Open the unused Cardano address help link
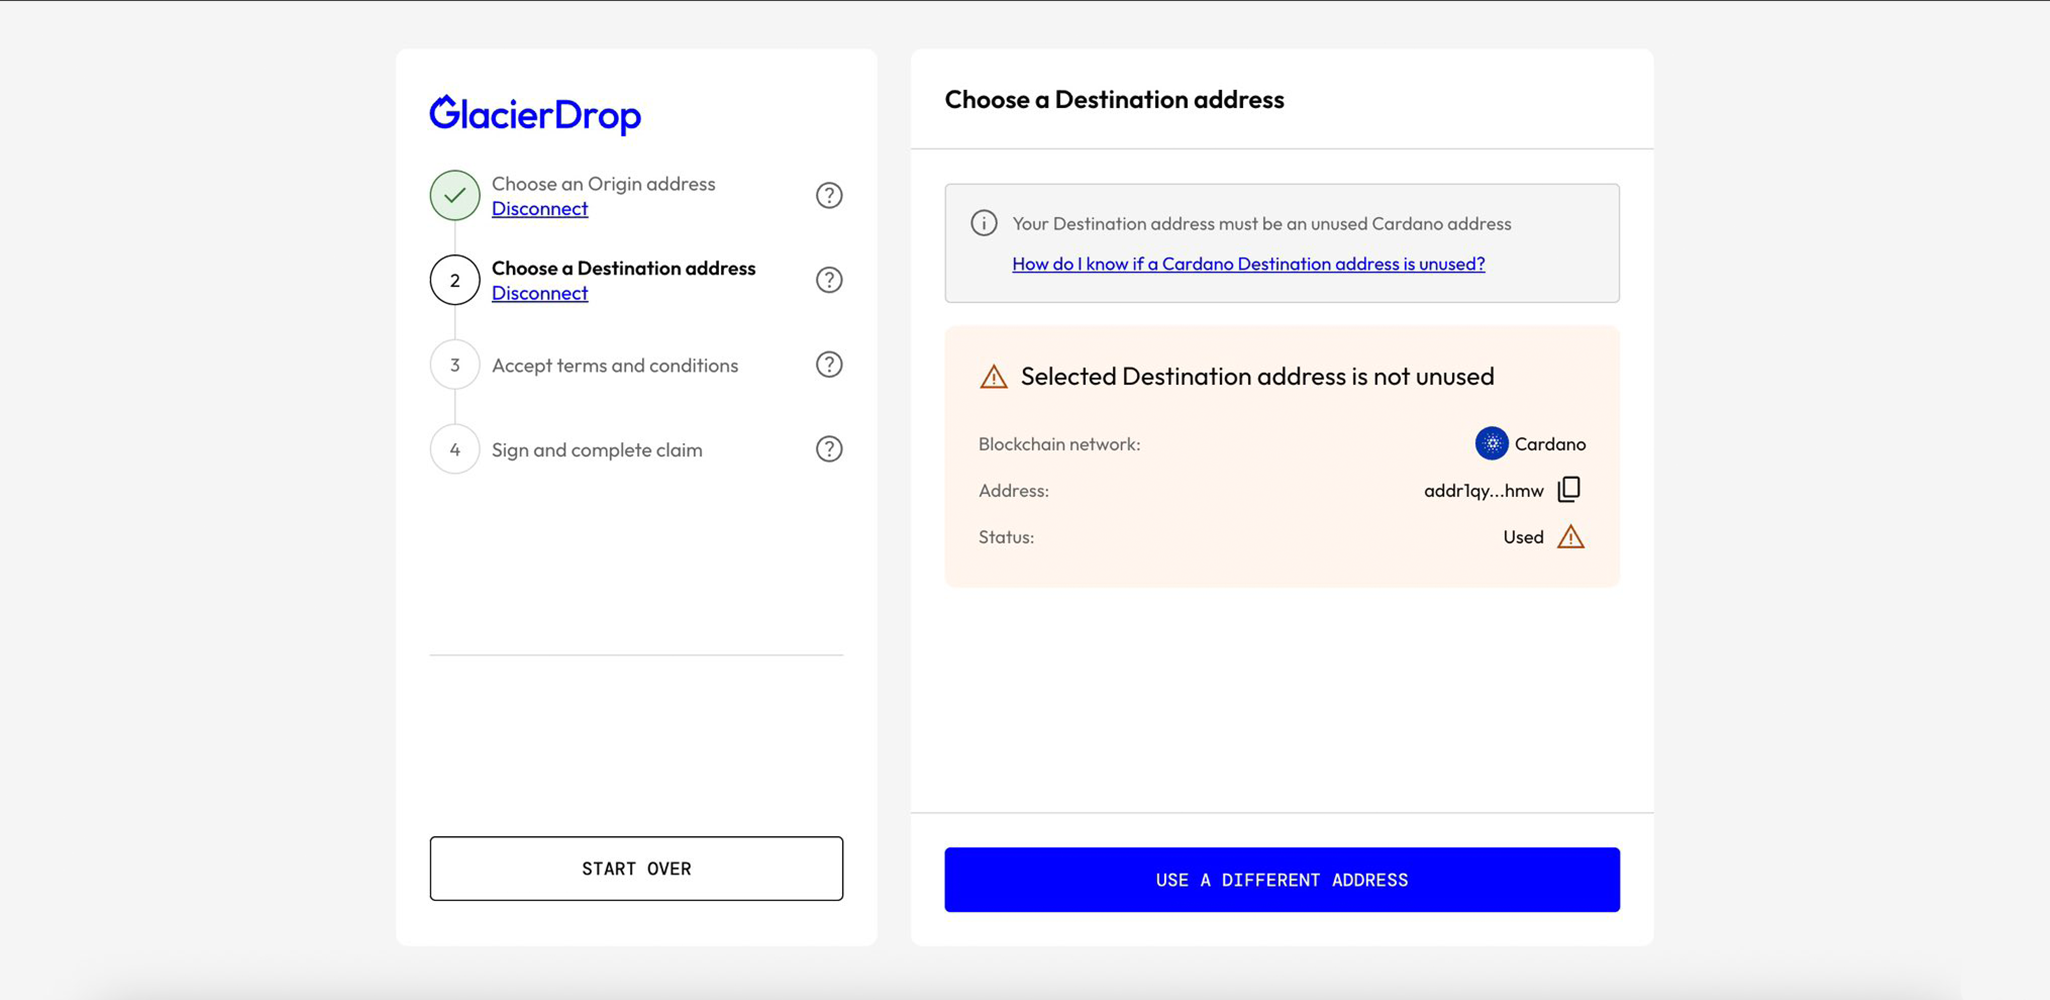The height and width of the screenshot is (1000, 2050). [x=1248, y=264]
